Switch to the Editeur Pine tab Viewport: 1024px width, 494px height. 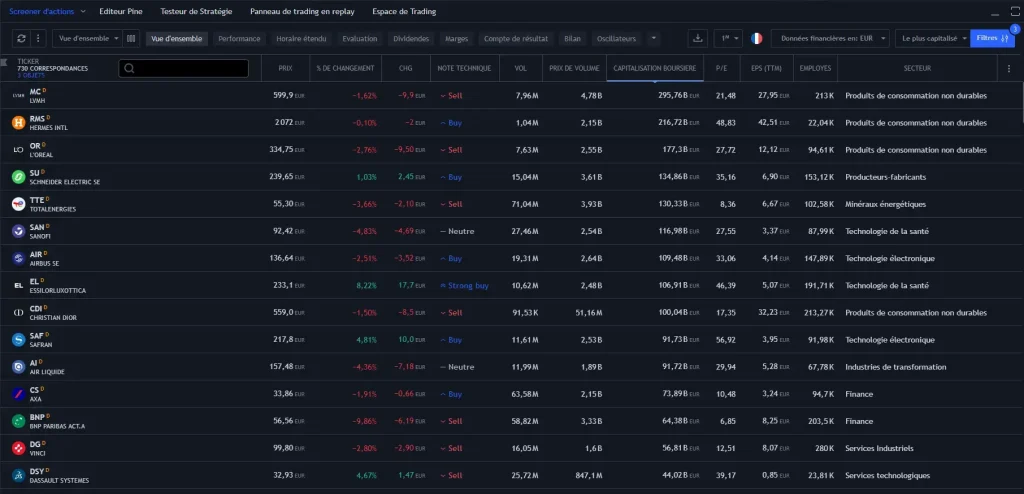[121, 11]
